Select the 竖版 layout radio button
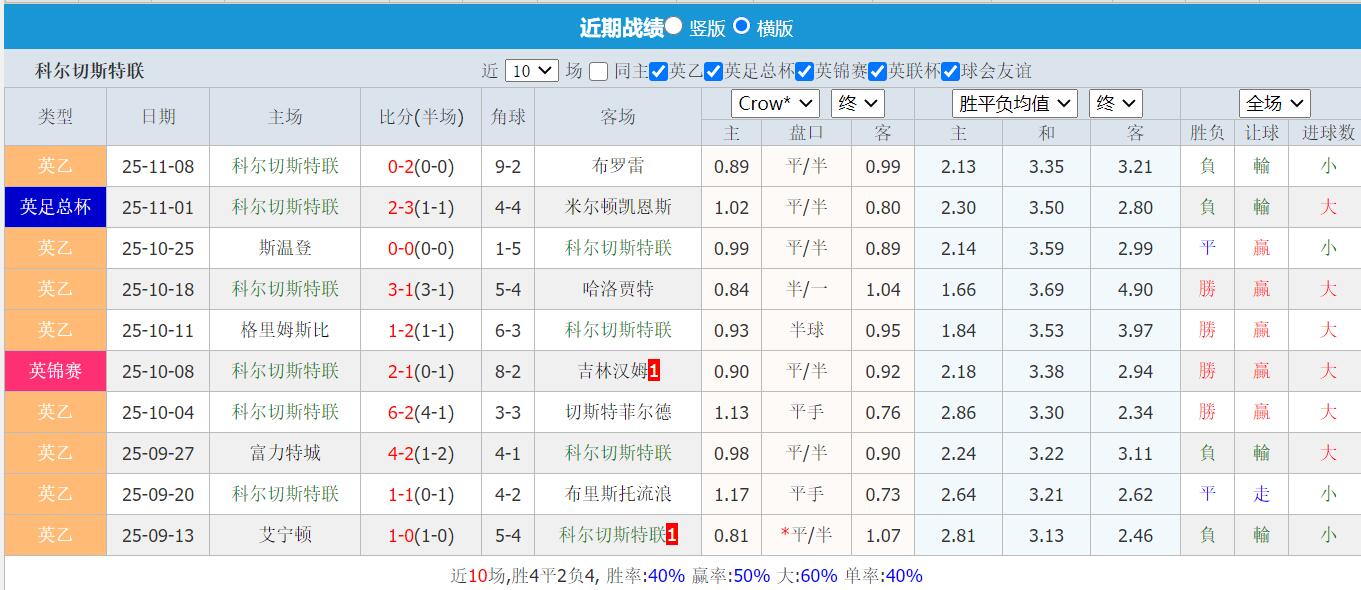This screenshot has height=590, width=1361. [x=674, y=25]
